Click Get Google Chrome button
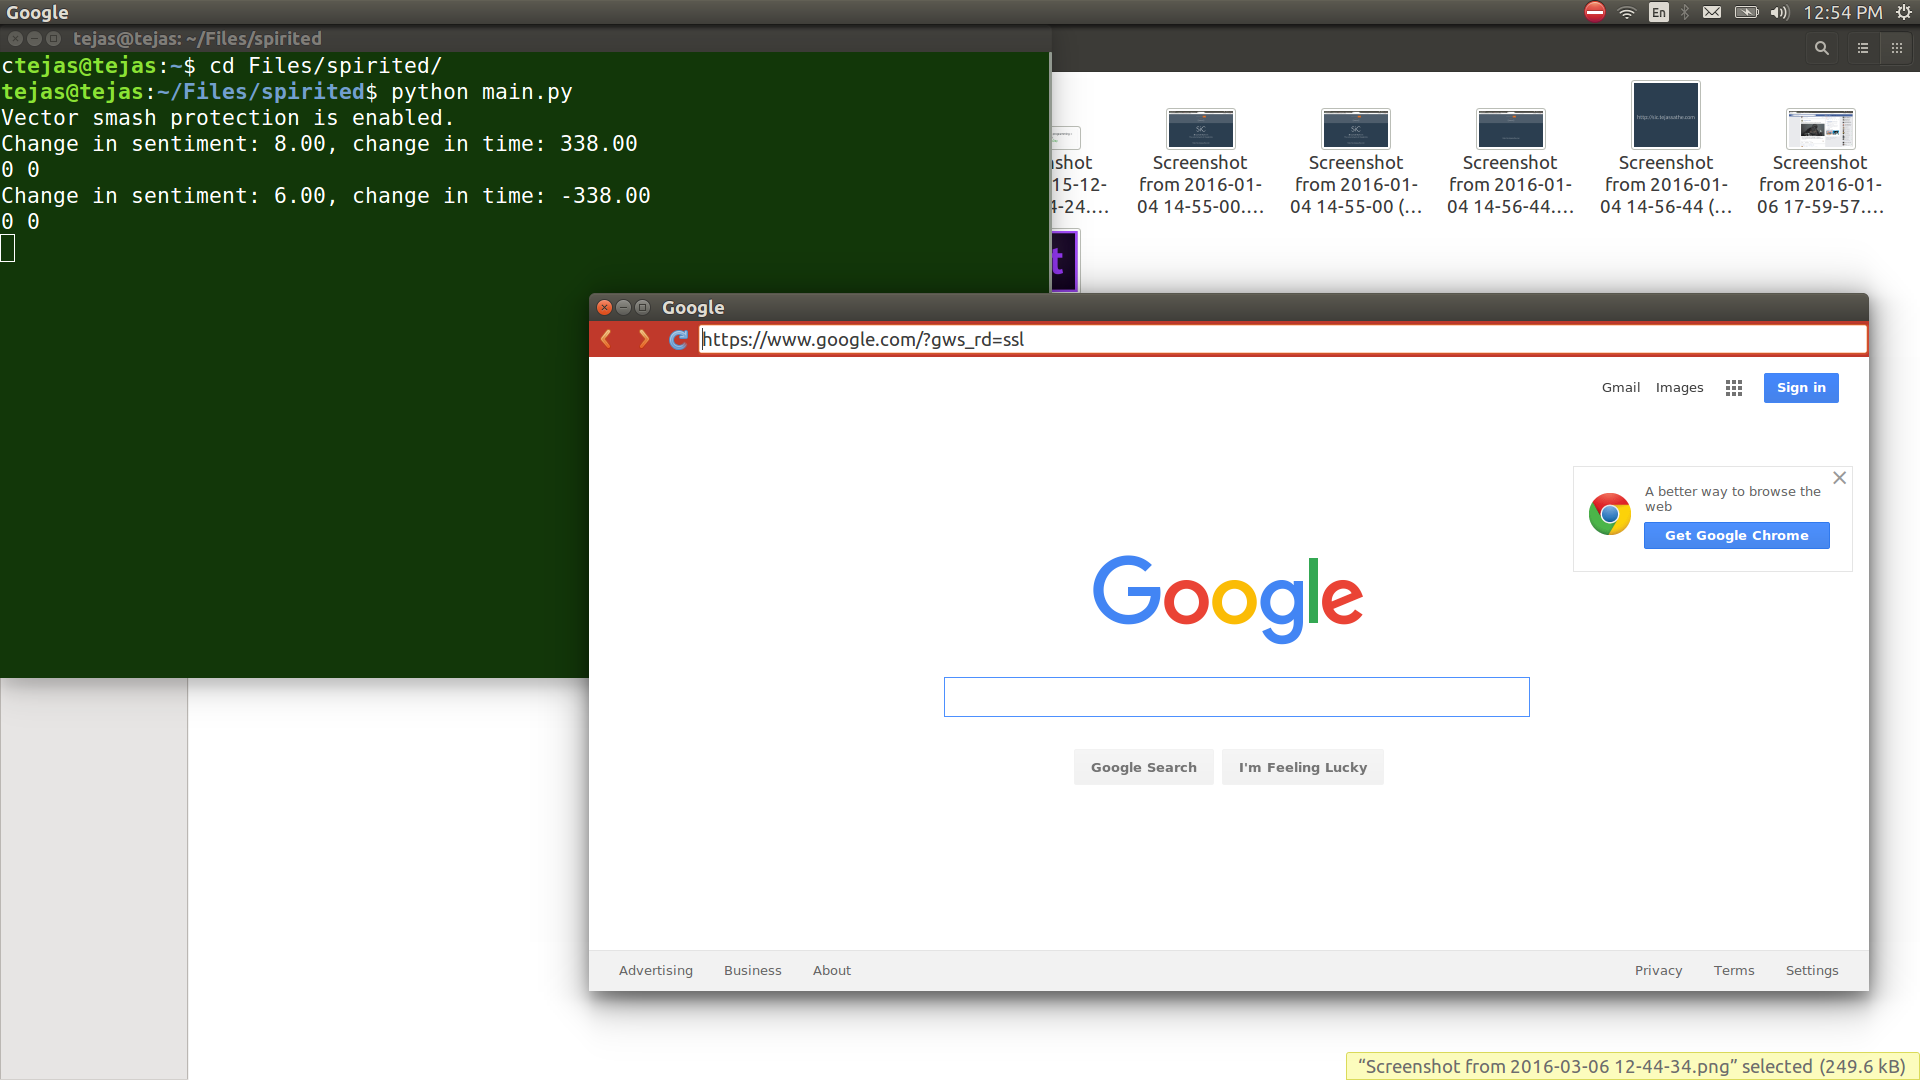The width and height of the screenshot is (1920, 1080). point(1736,536)
